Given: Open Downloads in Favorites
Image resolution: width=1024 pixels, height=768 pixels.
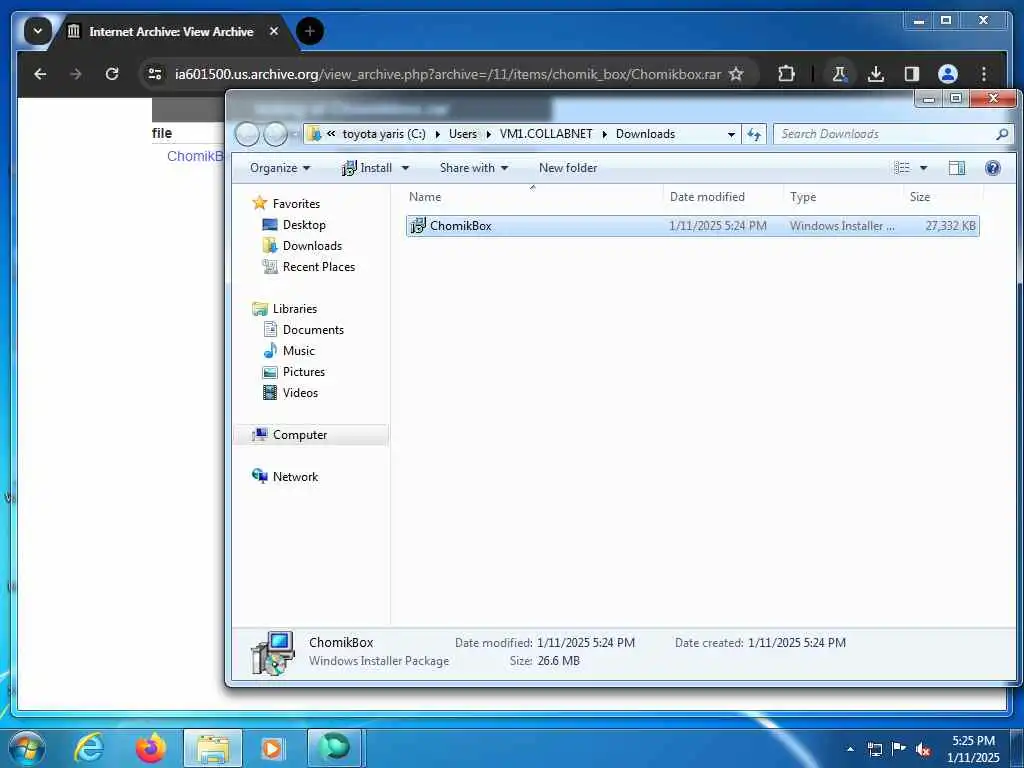Looking at the screenshot, I should [x=312, y=246].
